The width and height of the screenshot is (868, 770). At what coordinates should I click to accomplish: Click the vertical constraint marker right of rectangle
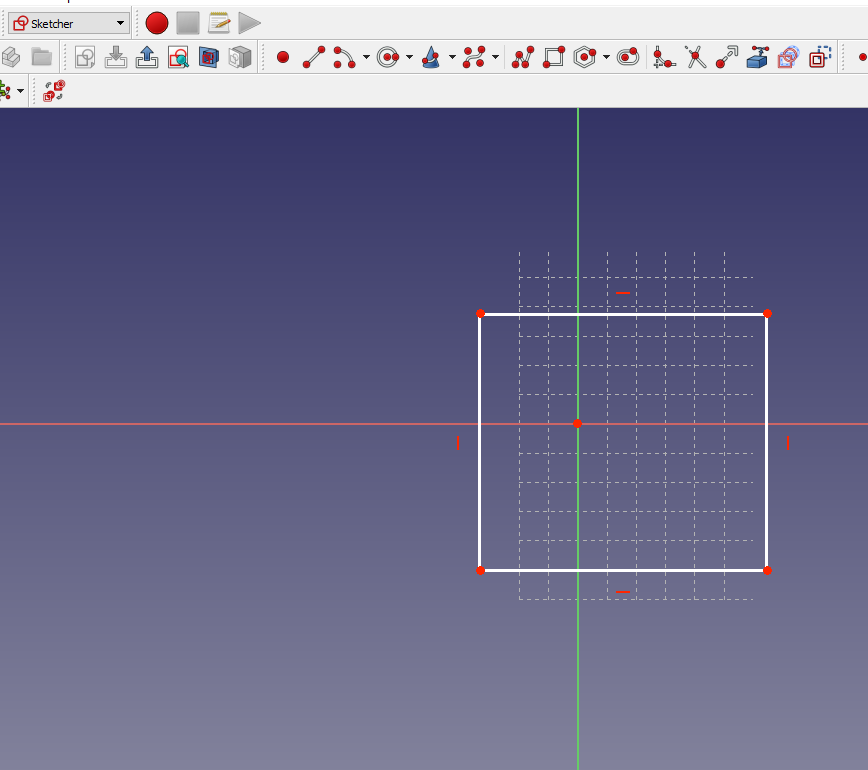point(788,443)
